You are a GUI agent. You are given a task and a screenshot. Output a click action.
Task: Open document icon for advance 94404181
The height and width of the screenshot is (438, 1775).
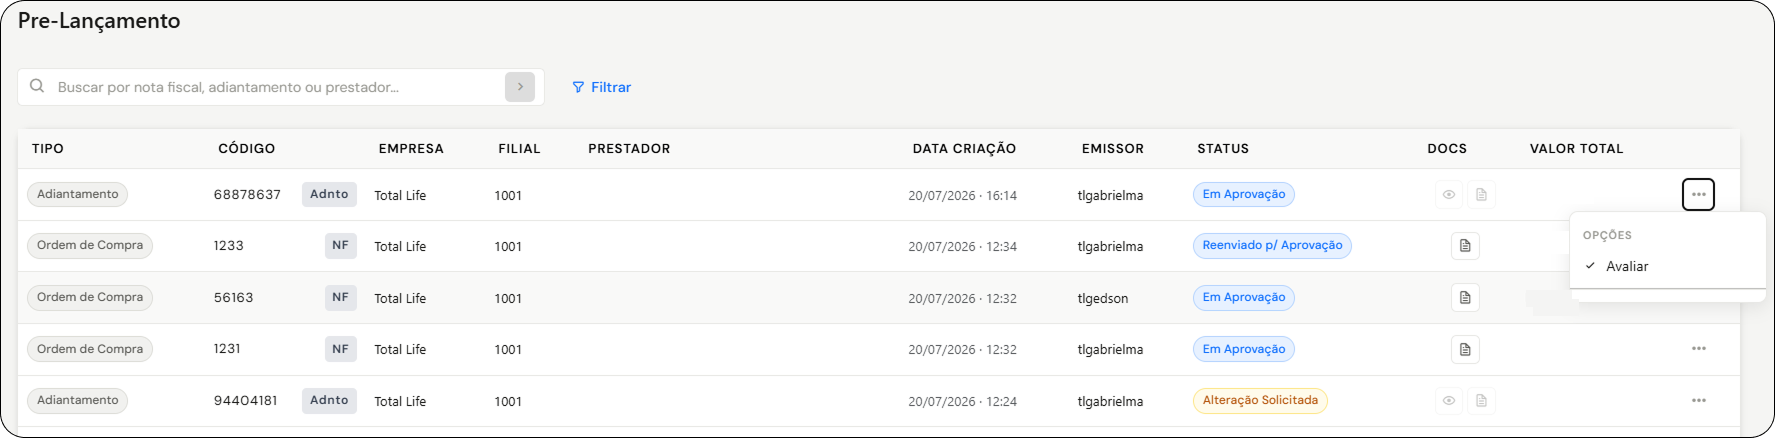(x=1482, y=401)
